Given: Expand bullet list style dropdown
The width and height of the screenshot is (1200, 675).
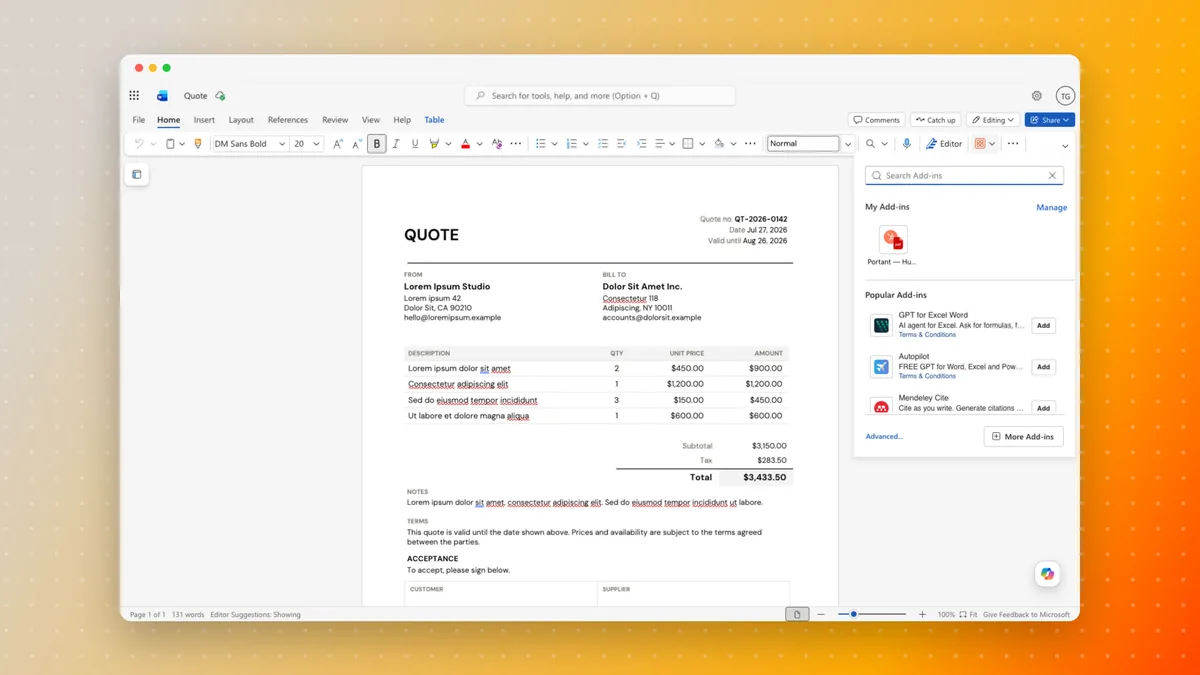Looking at the screenshot, I should click(554, 144).
